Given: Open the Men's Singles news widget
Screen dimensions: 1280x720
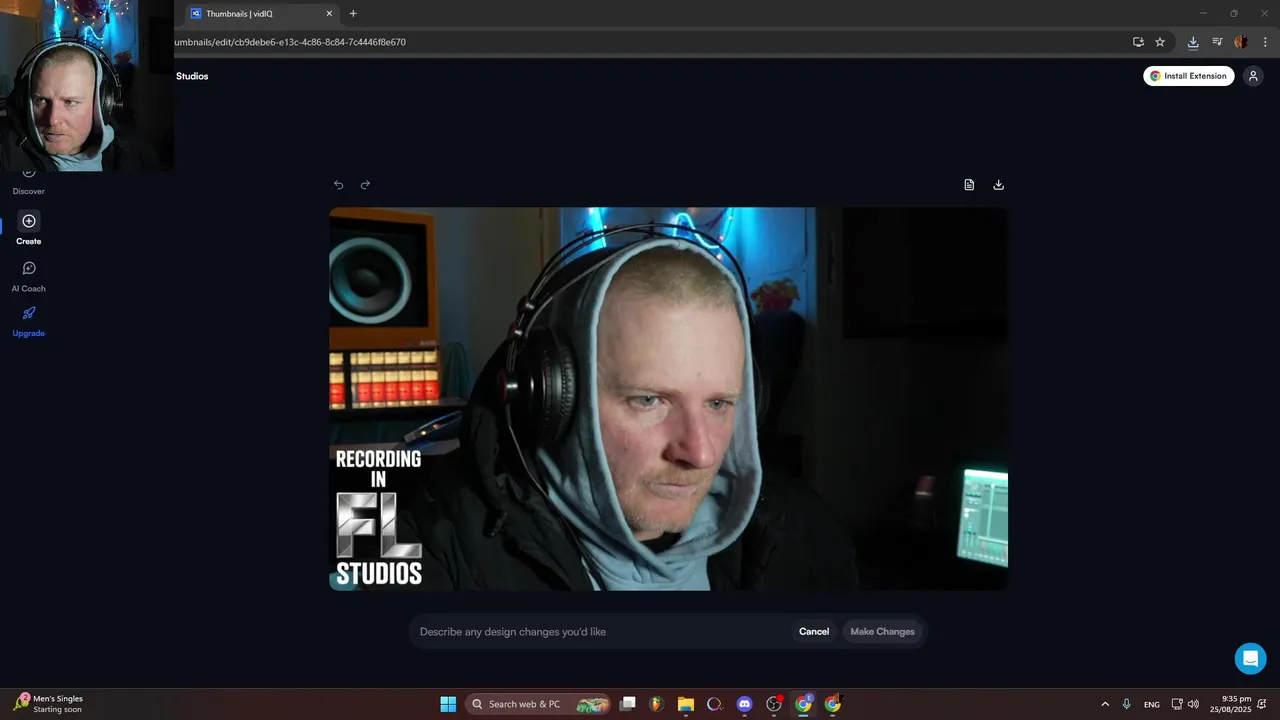Looking at the screenshot, I should (49, 704).
